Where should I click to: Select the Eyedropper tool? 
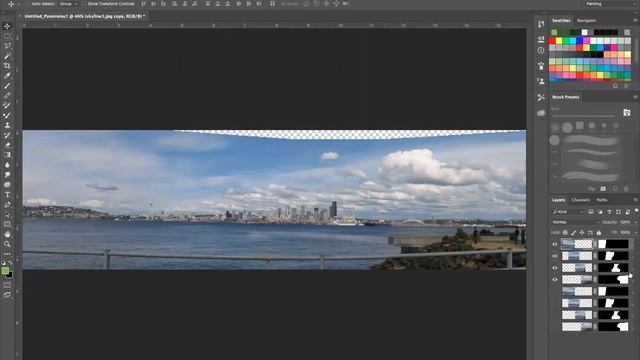pyautogui.click(x=7, y=76)
